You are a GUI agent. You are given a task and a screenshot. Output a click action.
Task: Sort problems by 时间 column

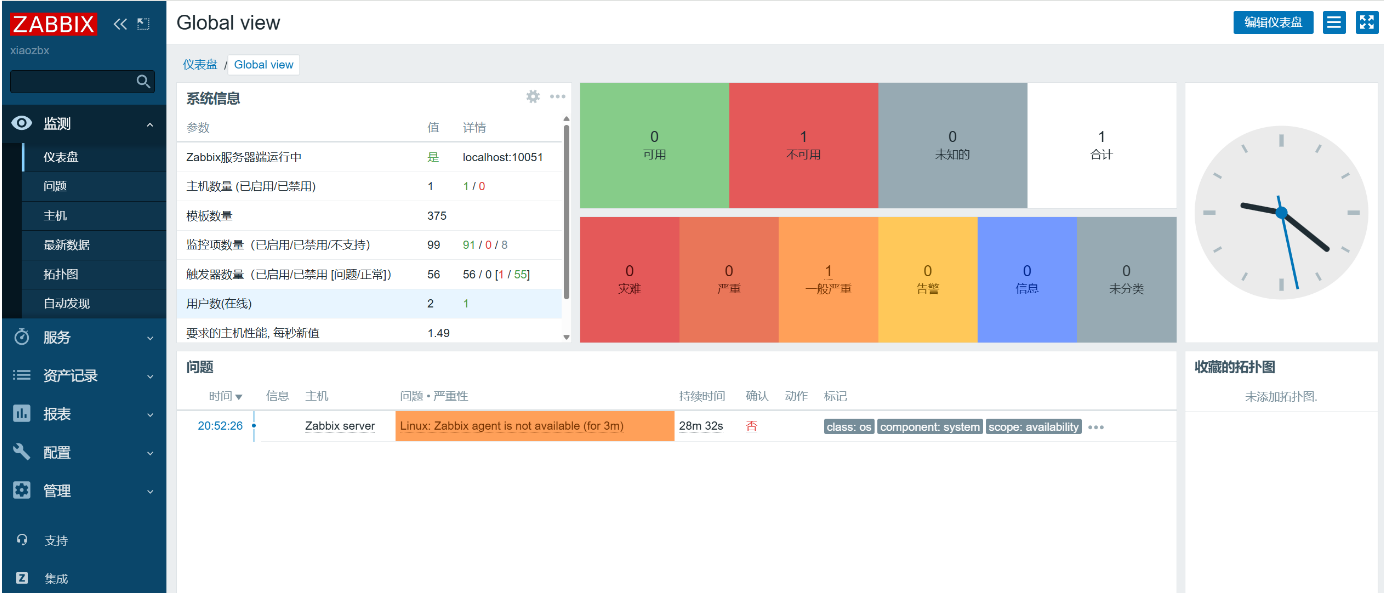pos(225,397)
